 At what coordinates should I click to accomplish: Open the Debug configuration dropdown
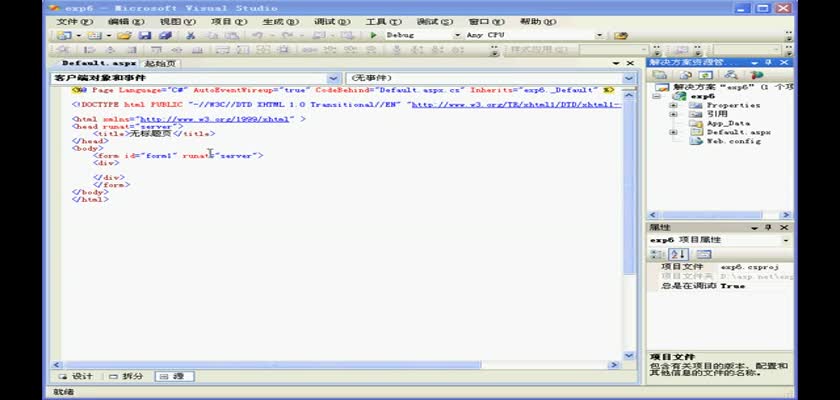(457, 35)
